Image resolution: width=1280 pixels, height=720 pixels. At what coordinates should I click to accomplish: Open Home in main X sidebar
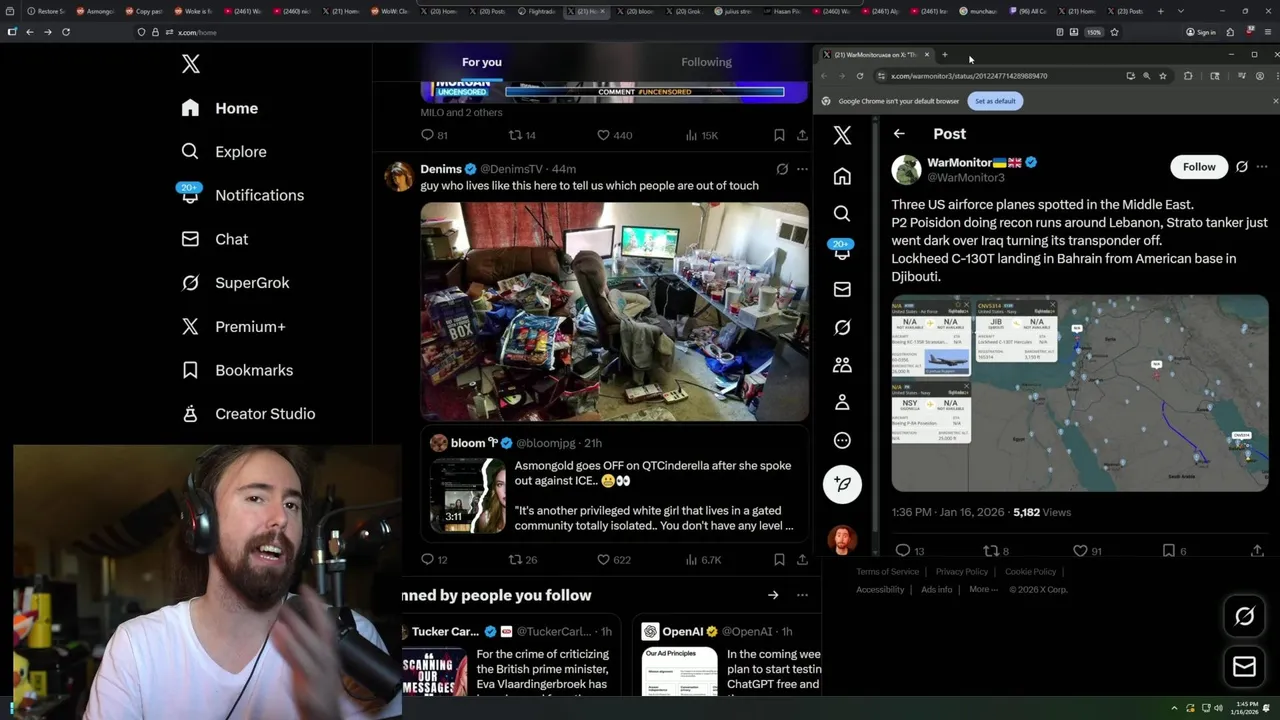pos(219,108)
